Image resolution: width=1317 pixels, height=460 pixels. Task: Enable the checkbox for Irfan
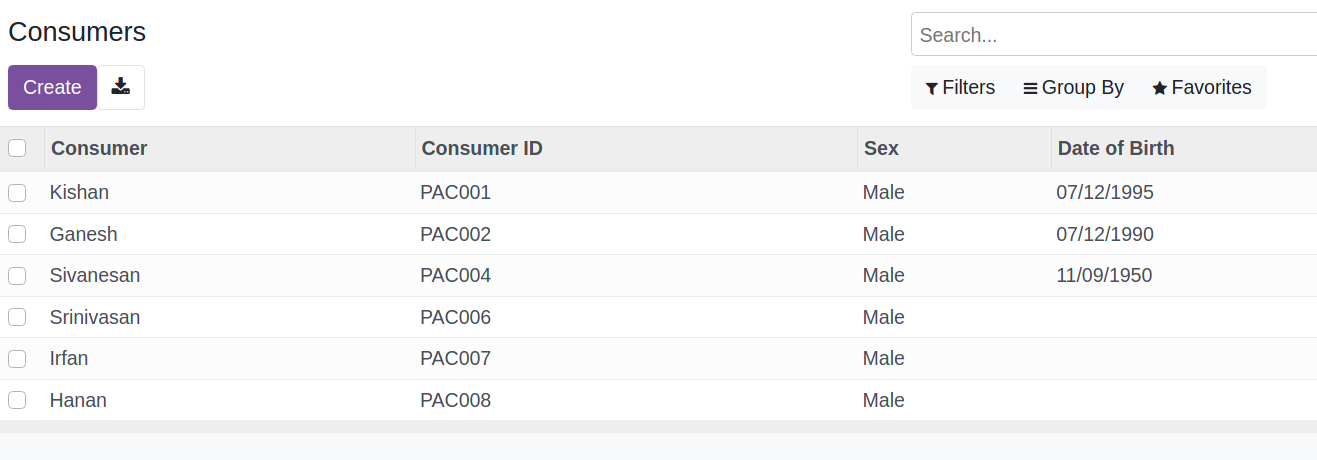tap(17, 358)
